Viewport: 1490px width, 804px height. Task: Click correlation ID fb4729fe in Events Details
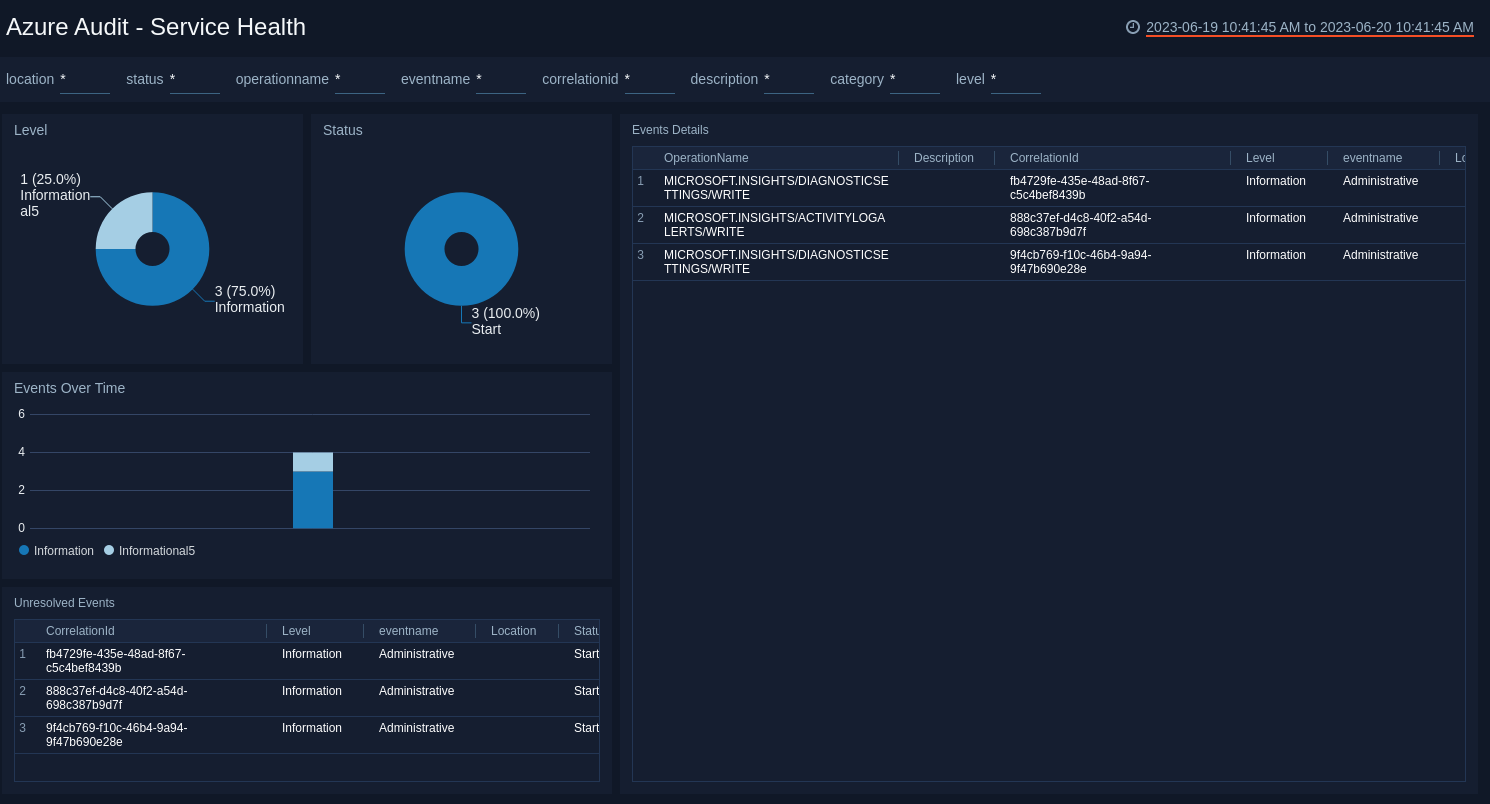coord(1079,188)
